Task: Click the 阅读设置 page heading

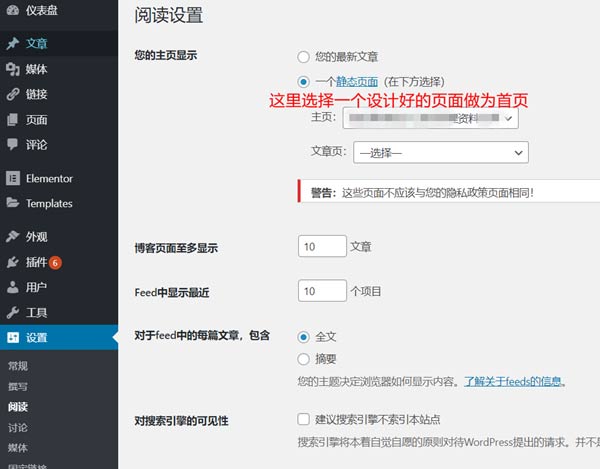Action: coord(169,16)
